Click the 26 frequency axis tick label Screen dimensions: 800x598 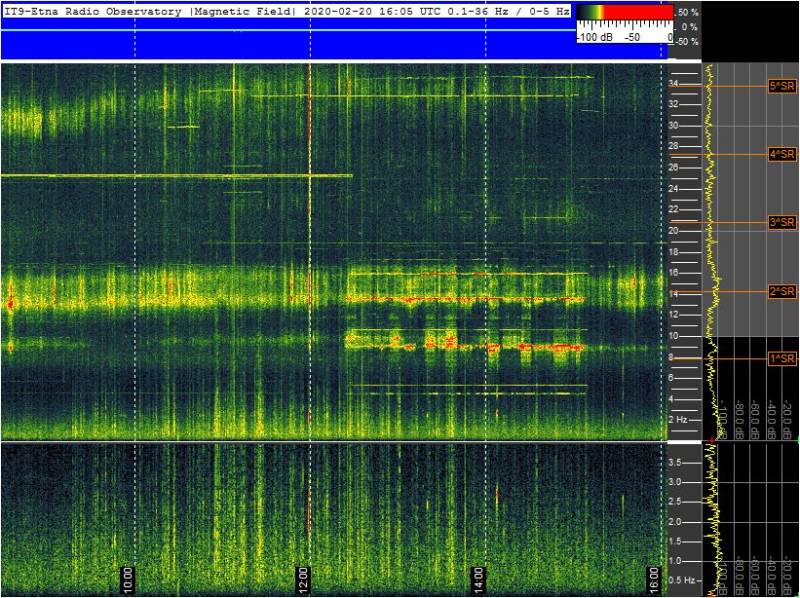(673, 167)
